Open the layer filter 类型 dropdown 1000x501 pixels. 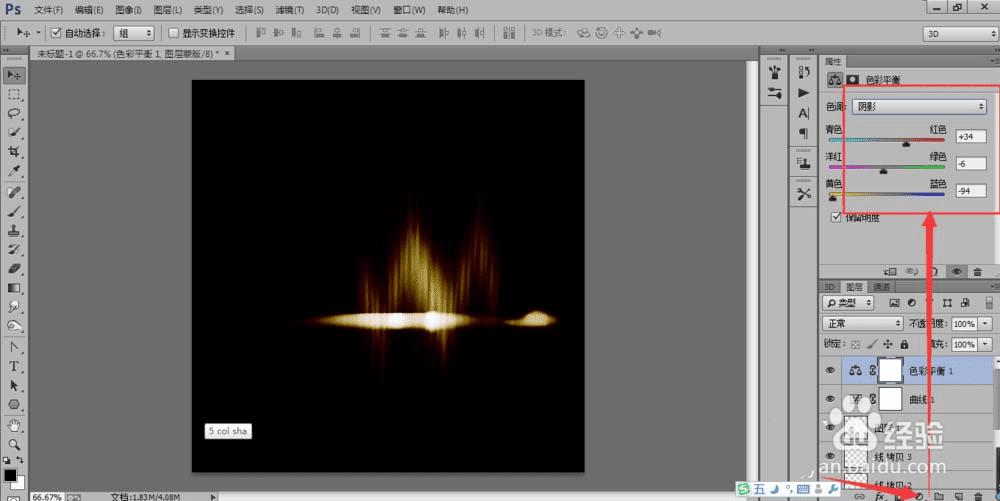(x=848, y=303)
